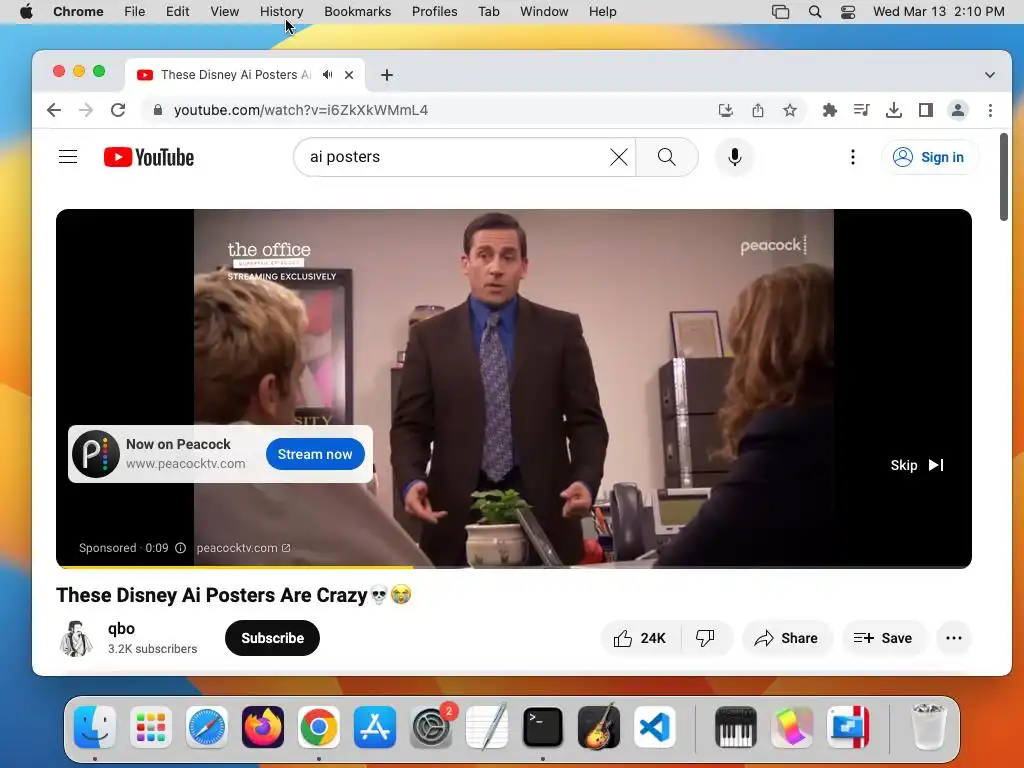Open Chrome profile avatar menu
Screen dimensions: 1024x768
click(957, 110)
